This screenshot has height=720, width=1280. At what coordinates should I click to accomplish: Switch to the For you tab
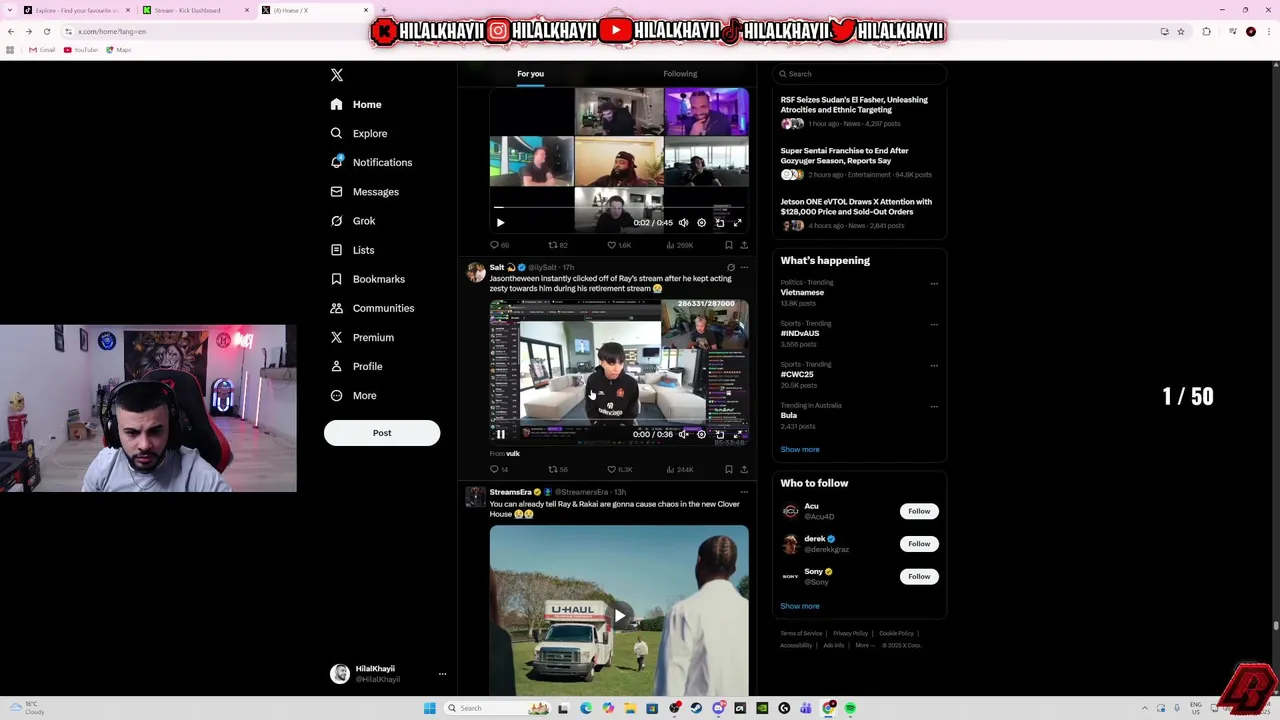pos(530,74)
